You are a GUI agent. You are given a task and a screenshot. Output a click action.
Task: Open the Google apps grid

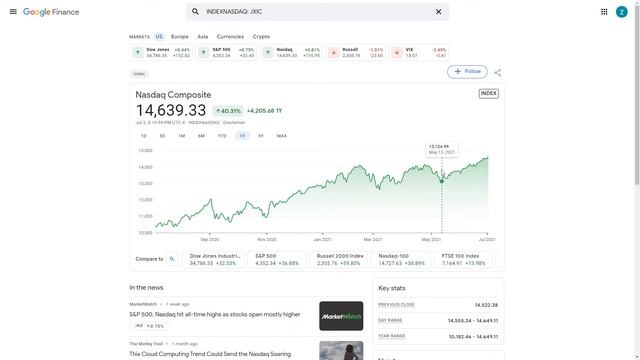(604, 12)
